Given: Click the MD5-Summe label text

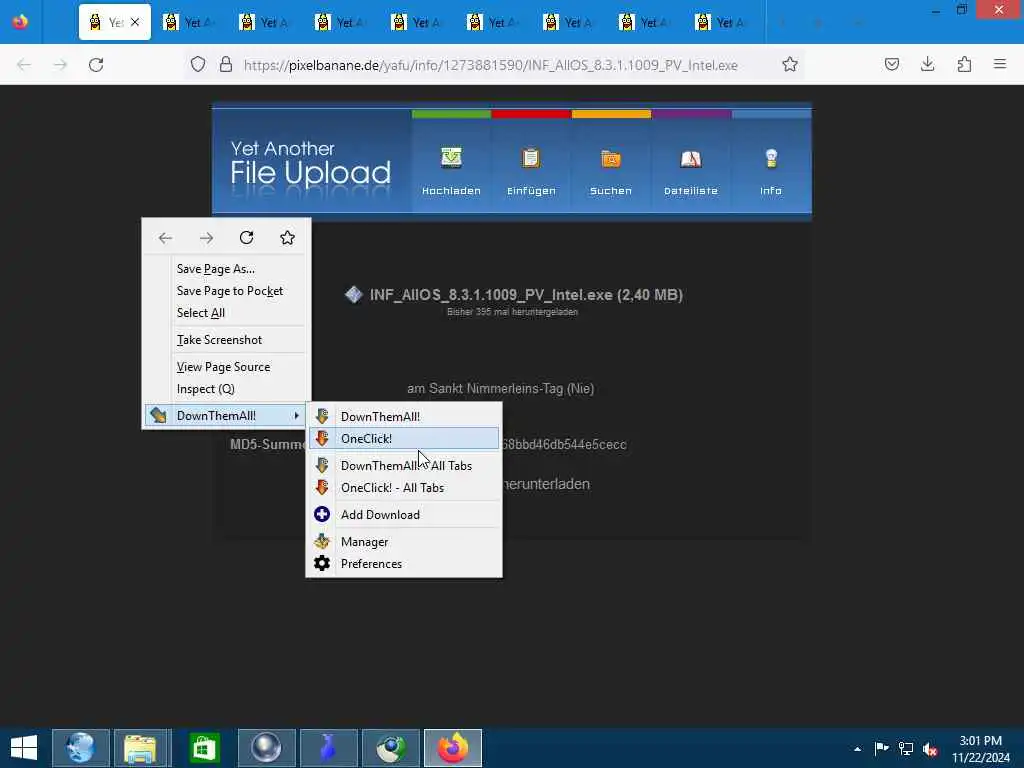Looking at the screenshot, I should (x=268, y=444).
